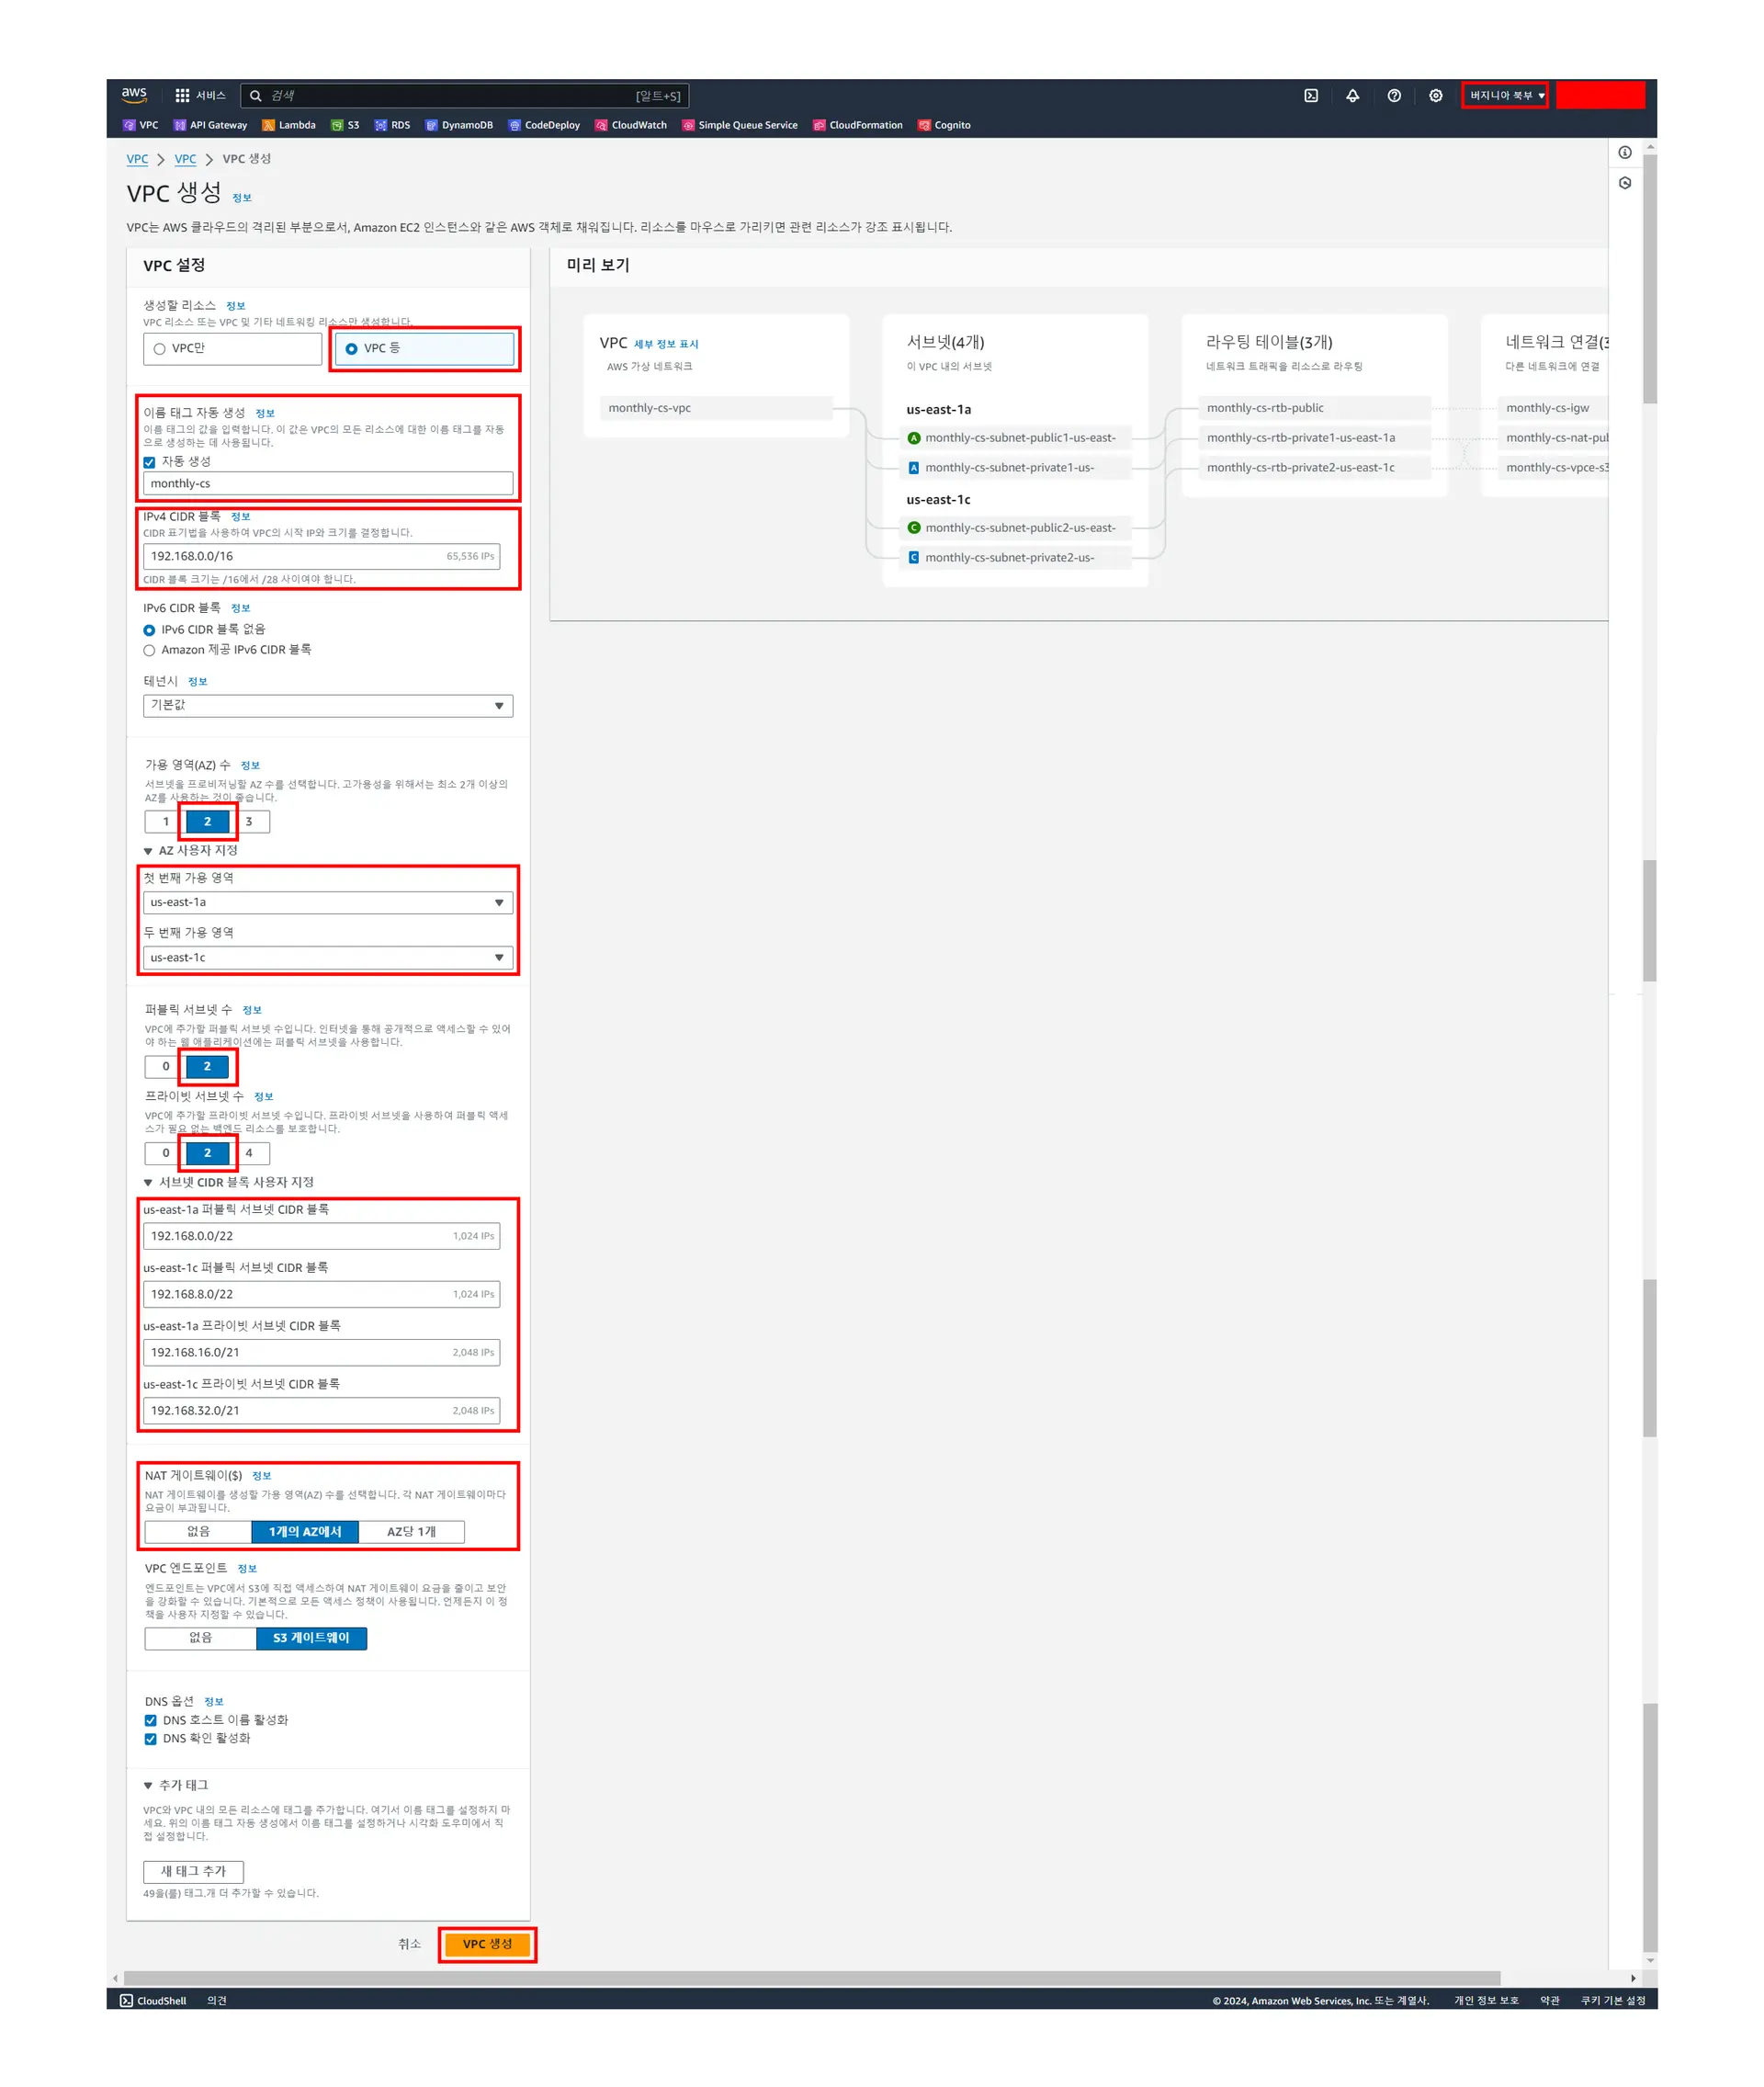Open the settings gear icon
Screen dimensions: 1764x2087
pyautogui.click(x=1435, y=96)
